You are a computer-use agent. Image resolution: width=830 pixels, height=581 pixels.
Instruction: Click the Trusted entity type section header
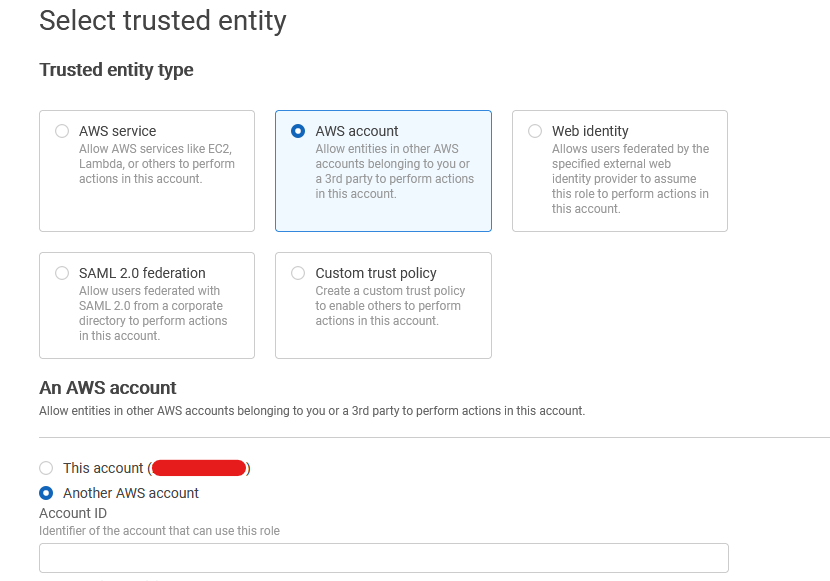(x=116, y=71)
